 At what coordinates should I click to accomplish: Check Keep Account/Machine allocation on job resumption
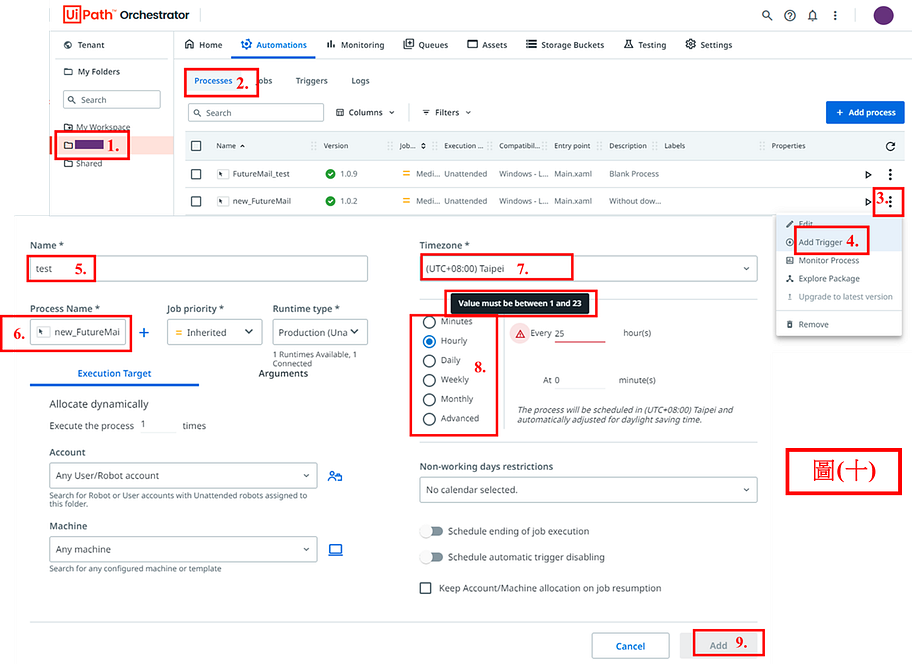pos(426,588)
